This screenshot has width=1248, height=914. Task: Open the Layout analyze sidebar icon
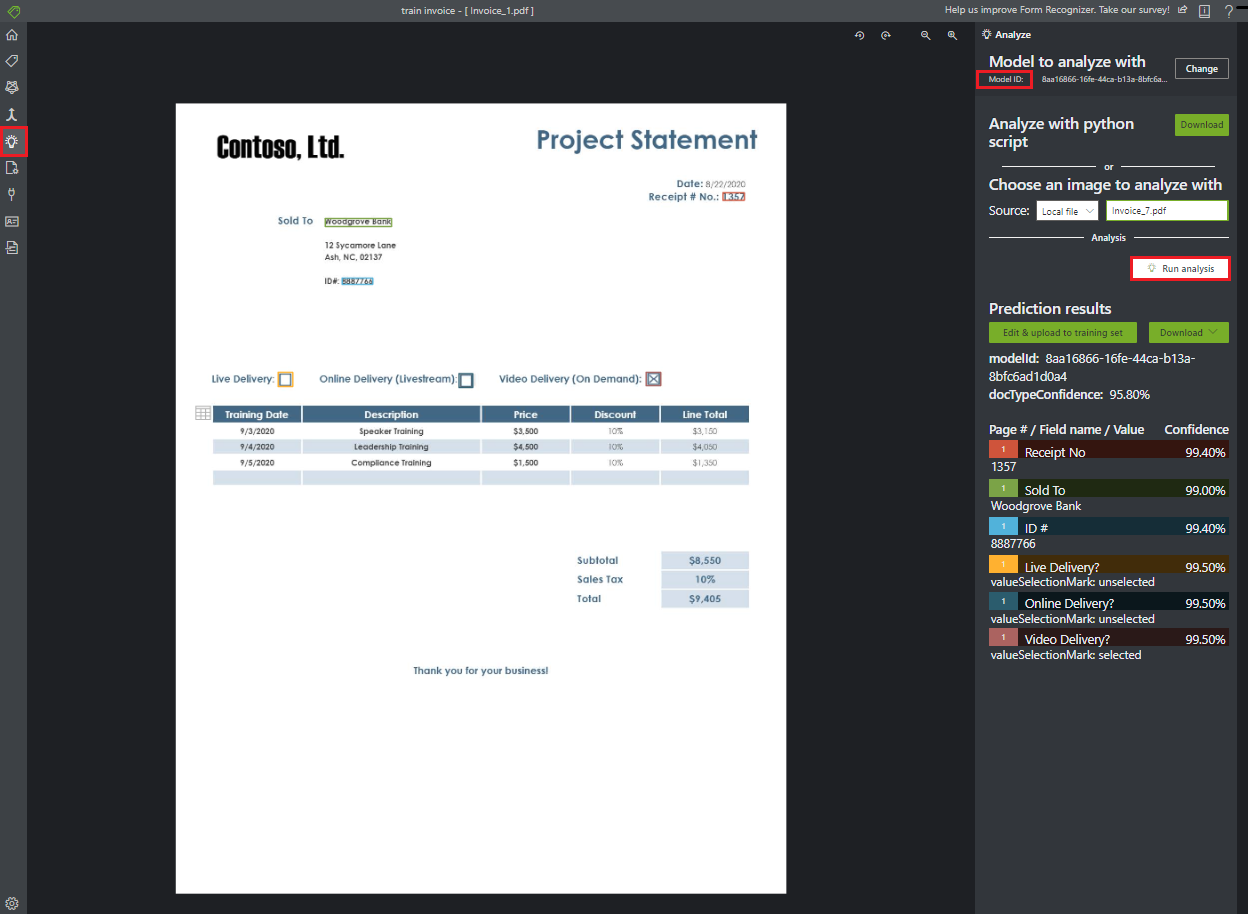point(12,167)
